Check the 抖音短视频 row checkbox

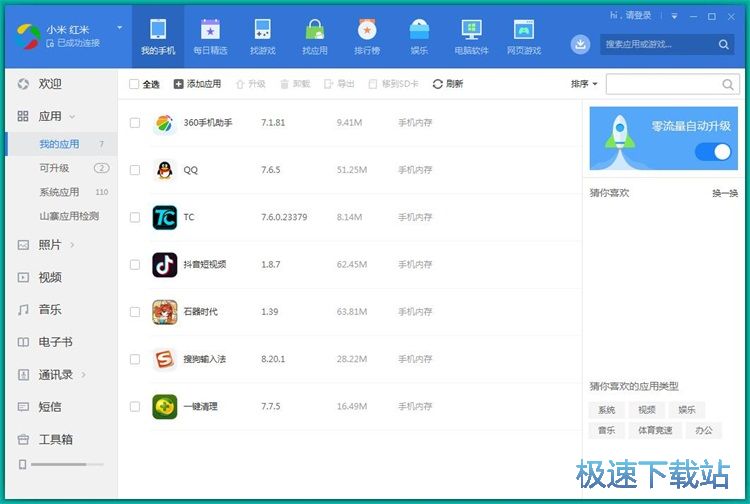tap(135, 264)
